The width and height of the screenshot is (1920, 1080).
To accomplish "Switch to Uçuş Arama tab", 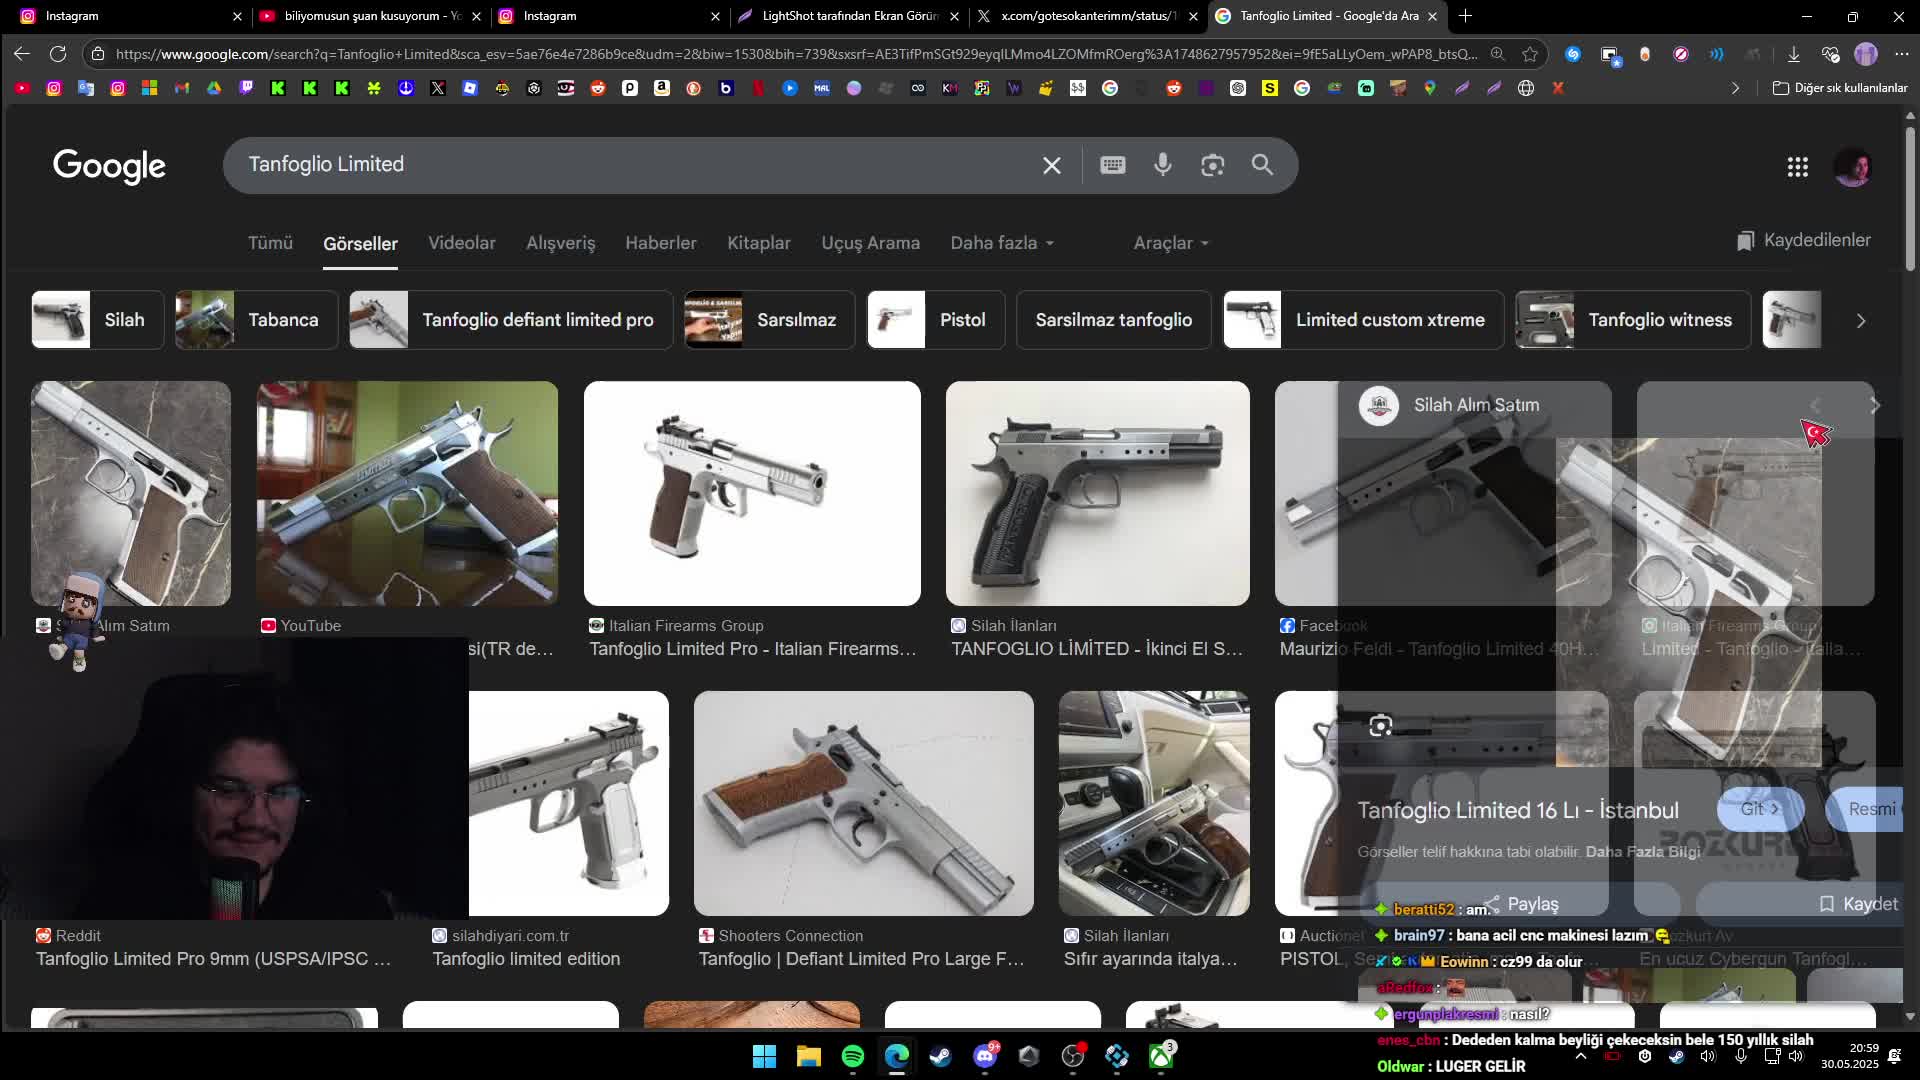I will pos(870,243).
